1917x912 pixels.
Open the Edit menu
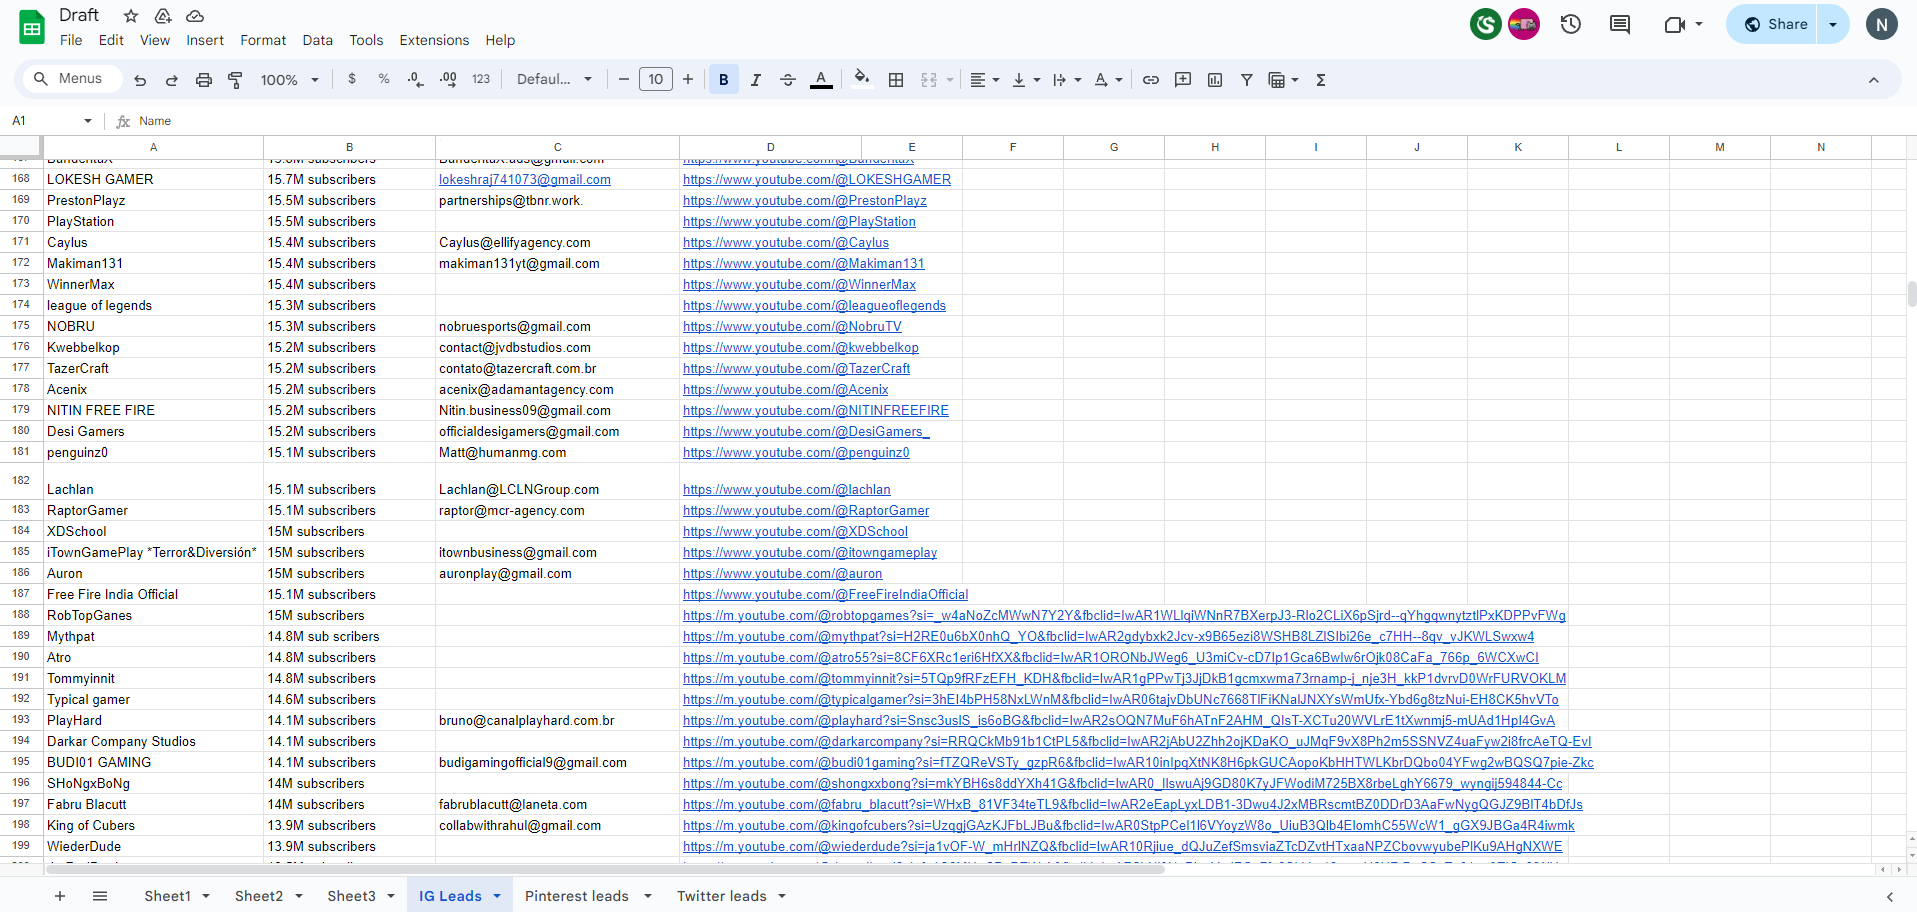[111, 40]
